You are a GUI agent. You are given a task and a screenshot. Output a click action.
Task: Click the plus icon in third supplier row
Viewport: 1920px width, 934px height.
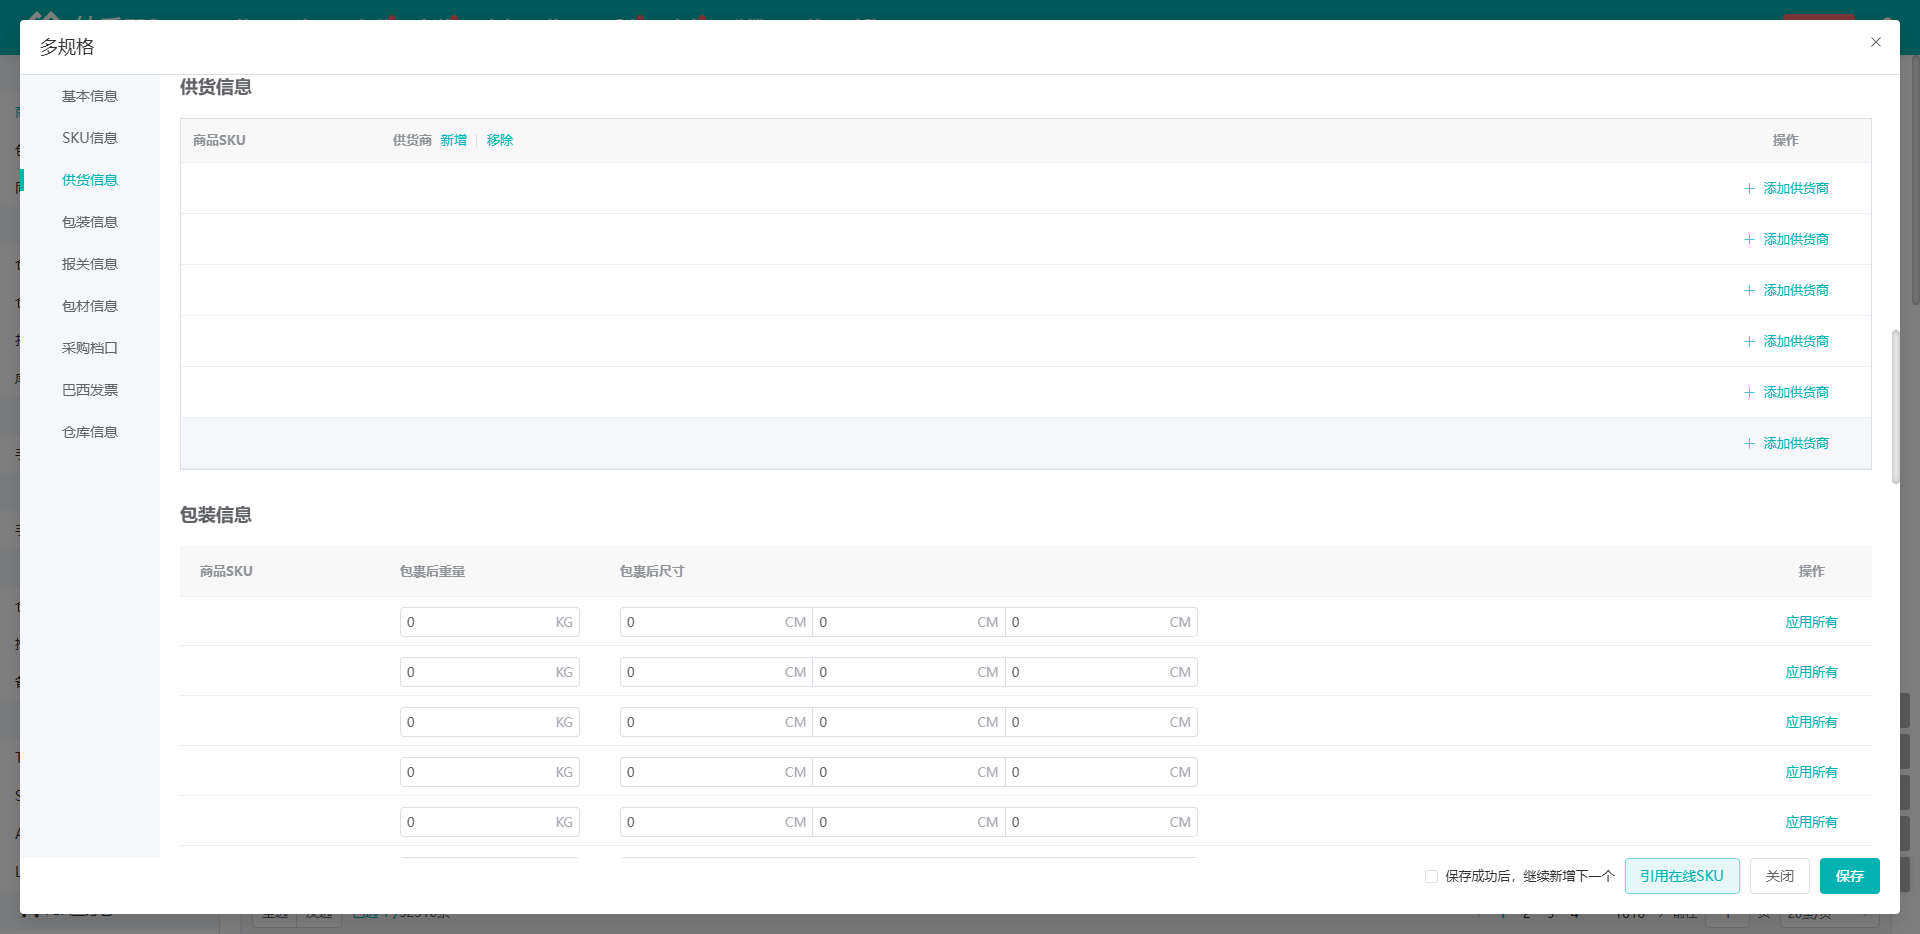tap(1749, 290)
